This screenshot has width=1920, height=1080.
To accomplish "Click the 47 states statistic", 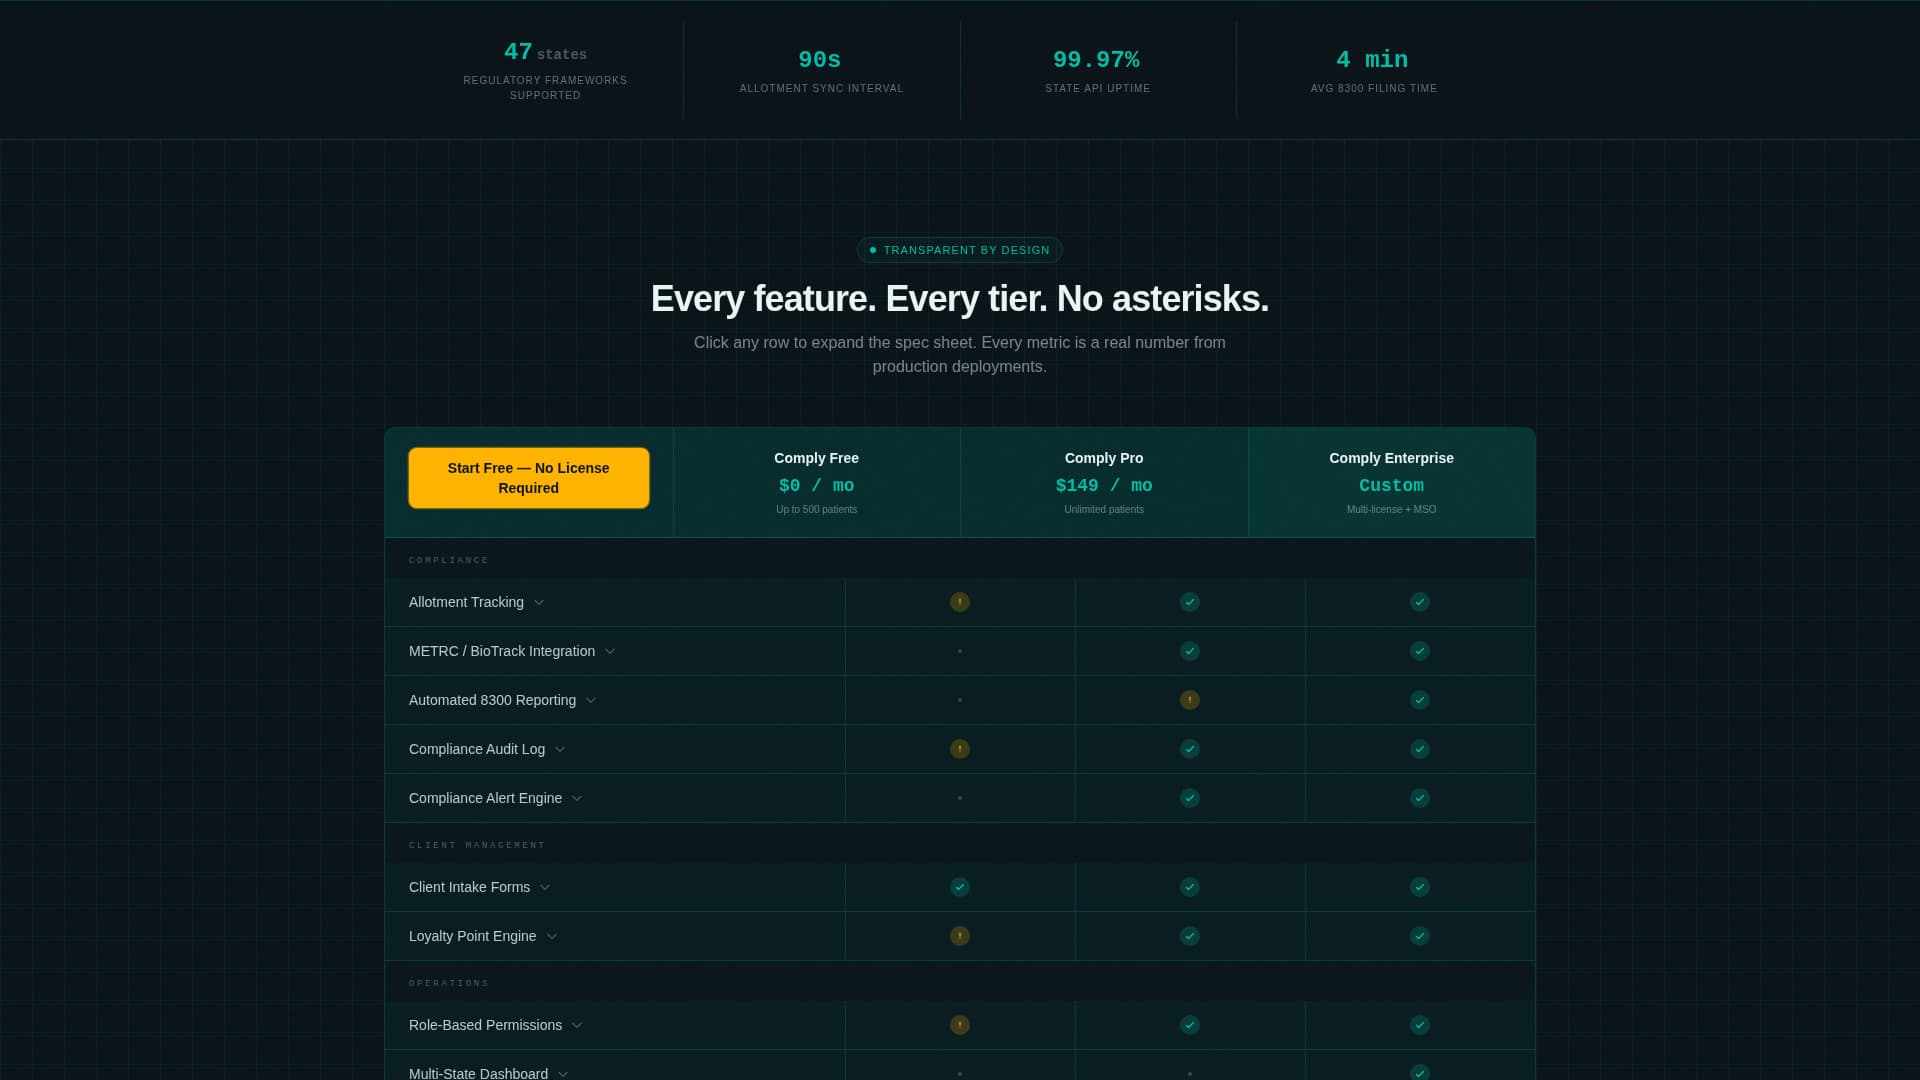I will (545, 70).
